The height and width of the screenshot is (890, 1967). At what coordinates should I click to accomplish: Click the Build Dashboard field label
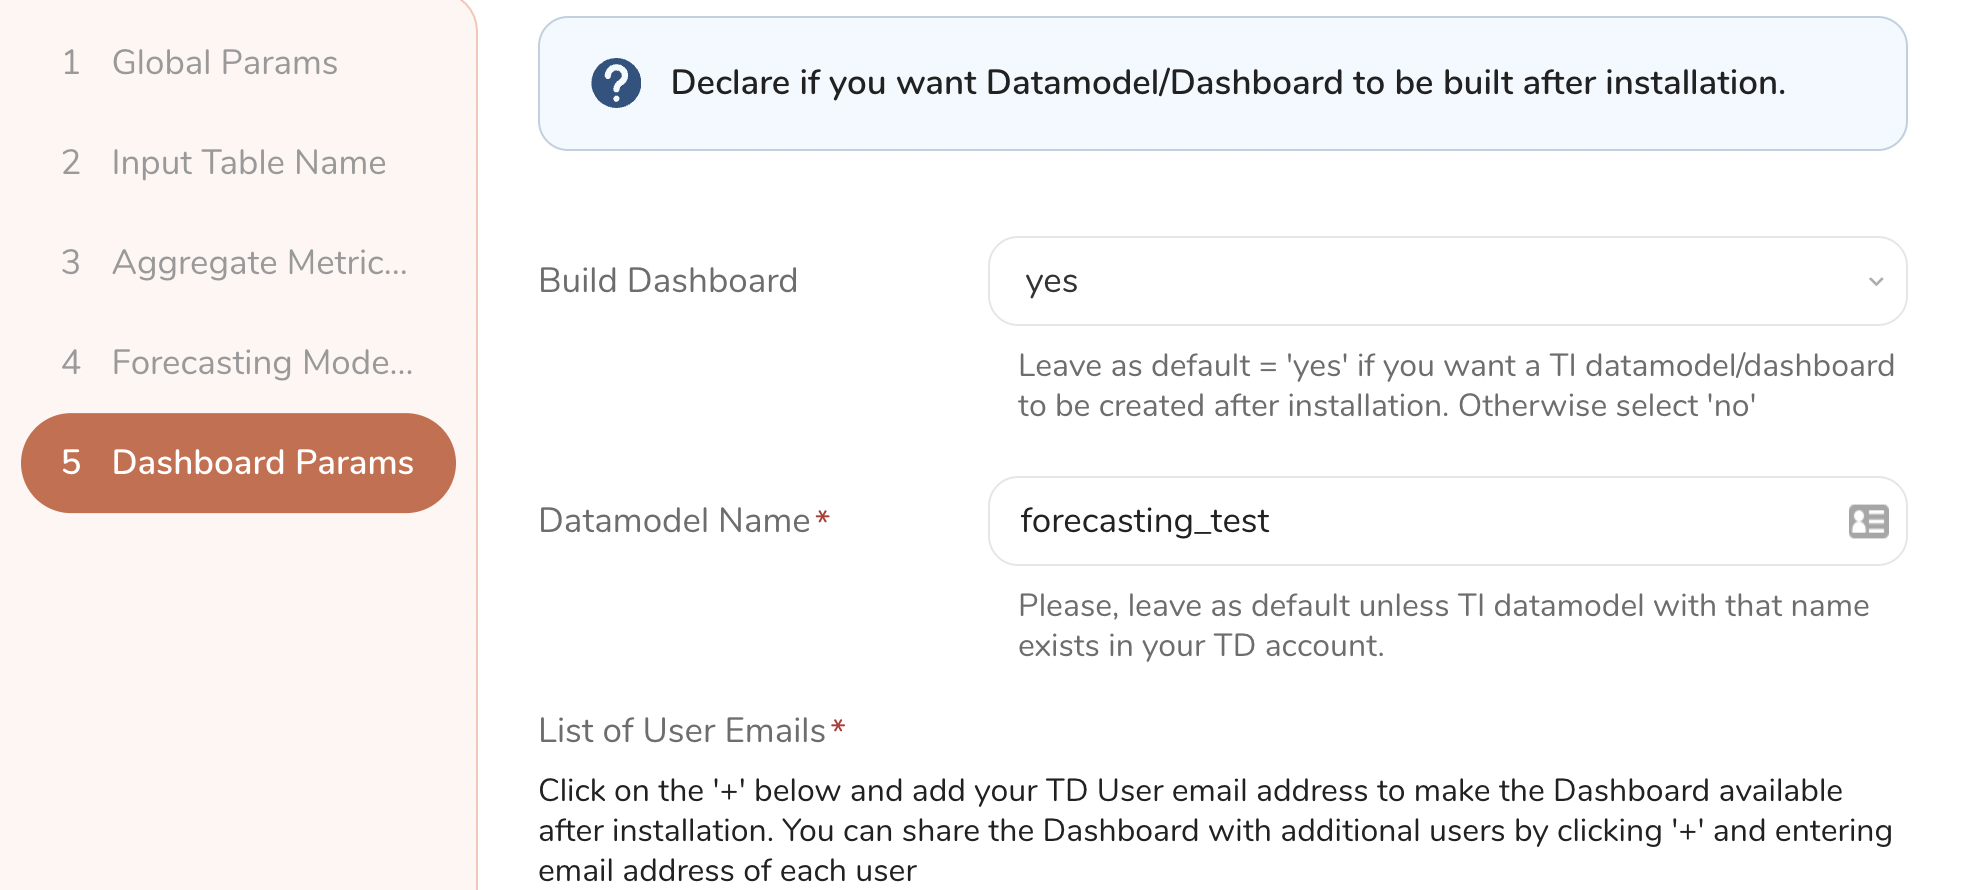coord(668,281)
